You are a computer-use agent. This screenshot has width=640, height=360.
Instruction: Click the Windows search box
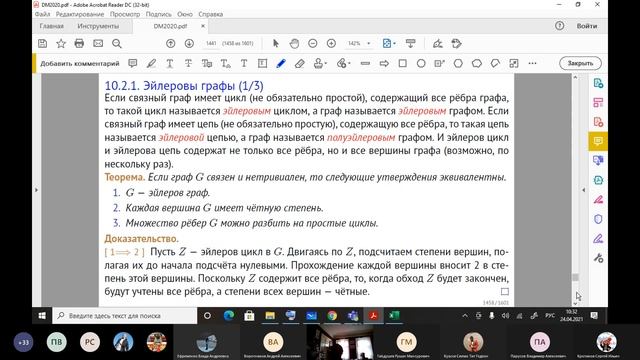pyautogui.click(x=125, y=316)
